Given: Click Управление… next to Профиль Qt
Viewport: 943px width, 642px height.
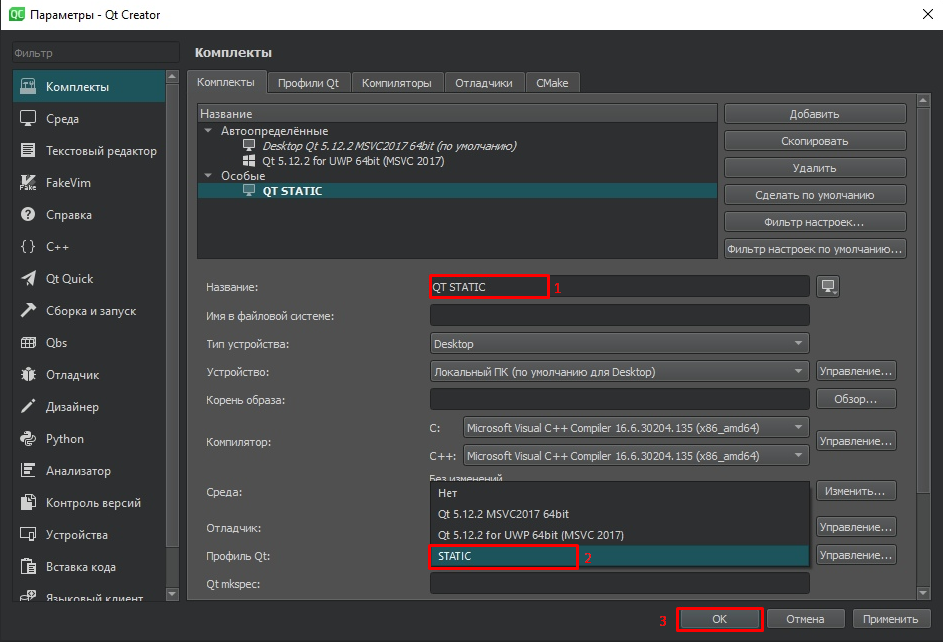Looking at the screenshot, I should click(x=856, y=555).
